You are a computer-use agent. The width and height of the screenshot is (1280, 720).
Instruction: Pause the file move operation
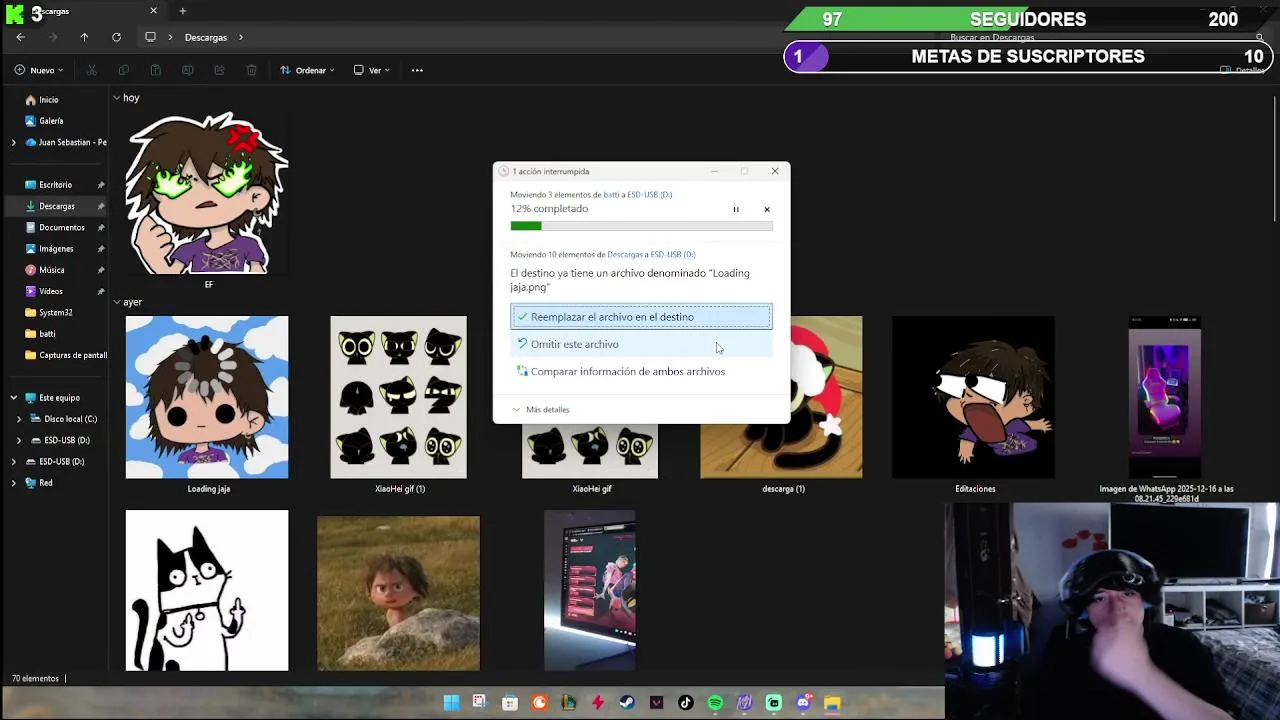coord(736,209)
